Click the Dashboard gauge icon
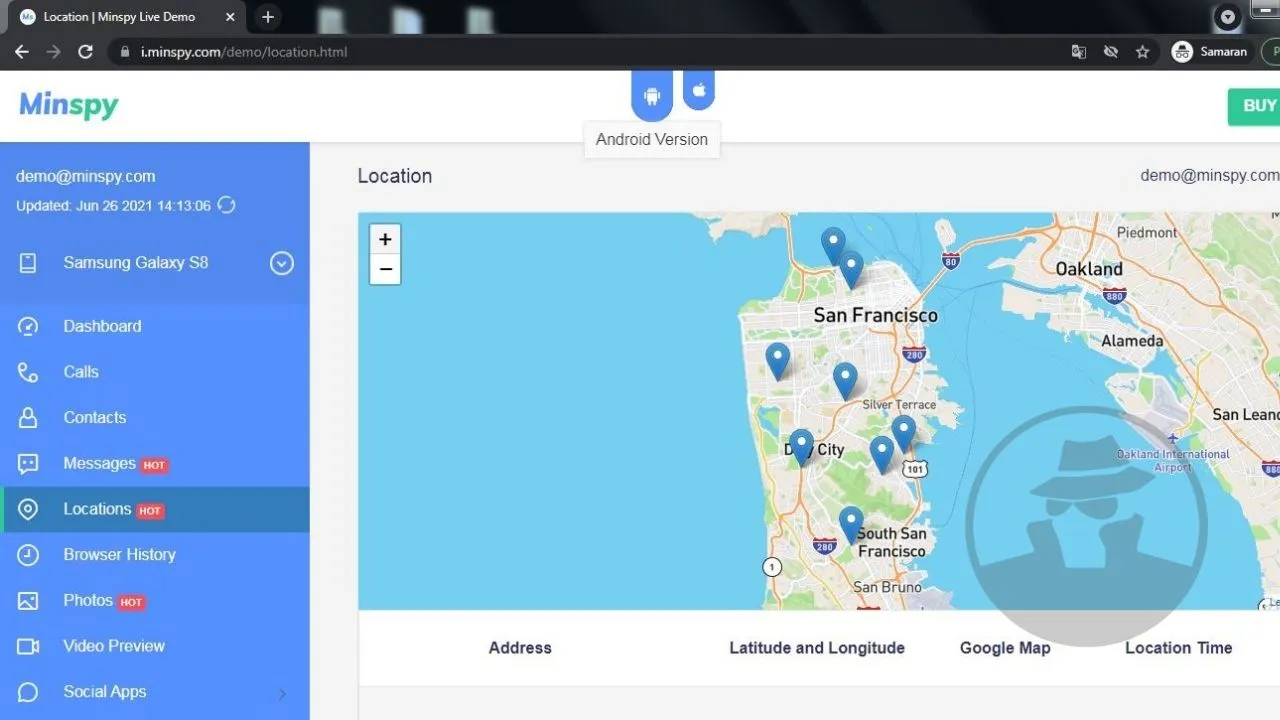Viewport: 1280px width, 720px height. click(28, 326)
